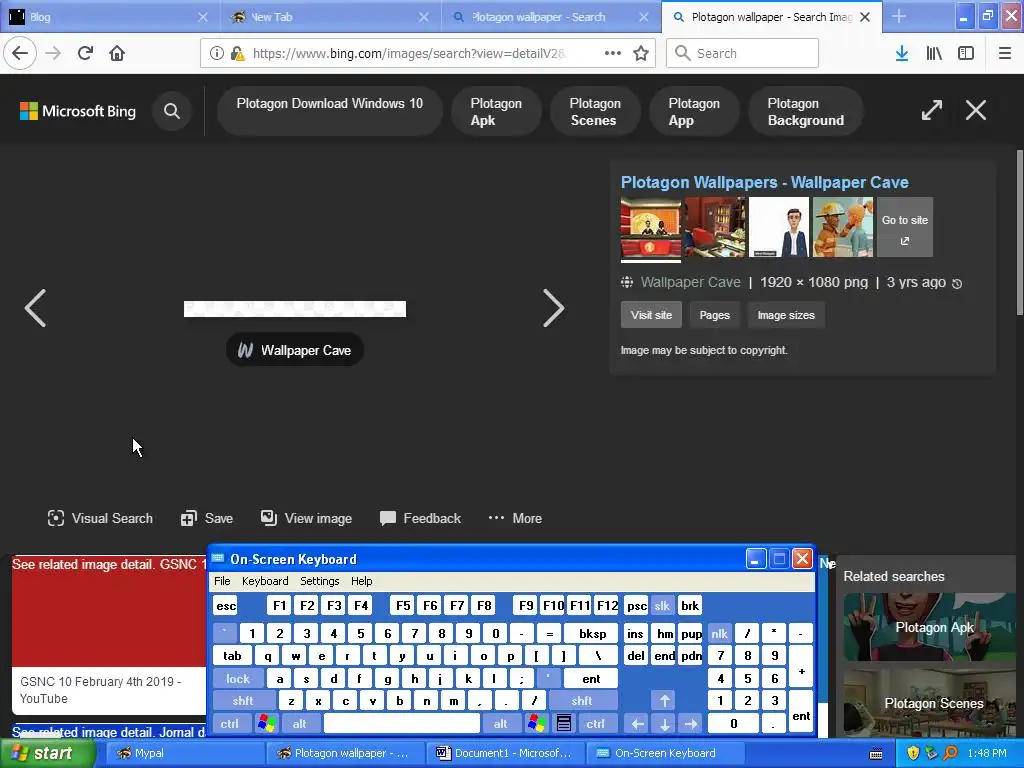The height and width of the screenshot is (768, 1024).
Task: Click the Plotagon Background suggestion chip
Action: [806, 111]
